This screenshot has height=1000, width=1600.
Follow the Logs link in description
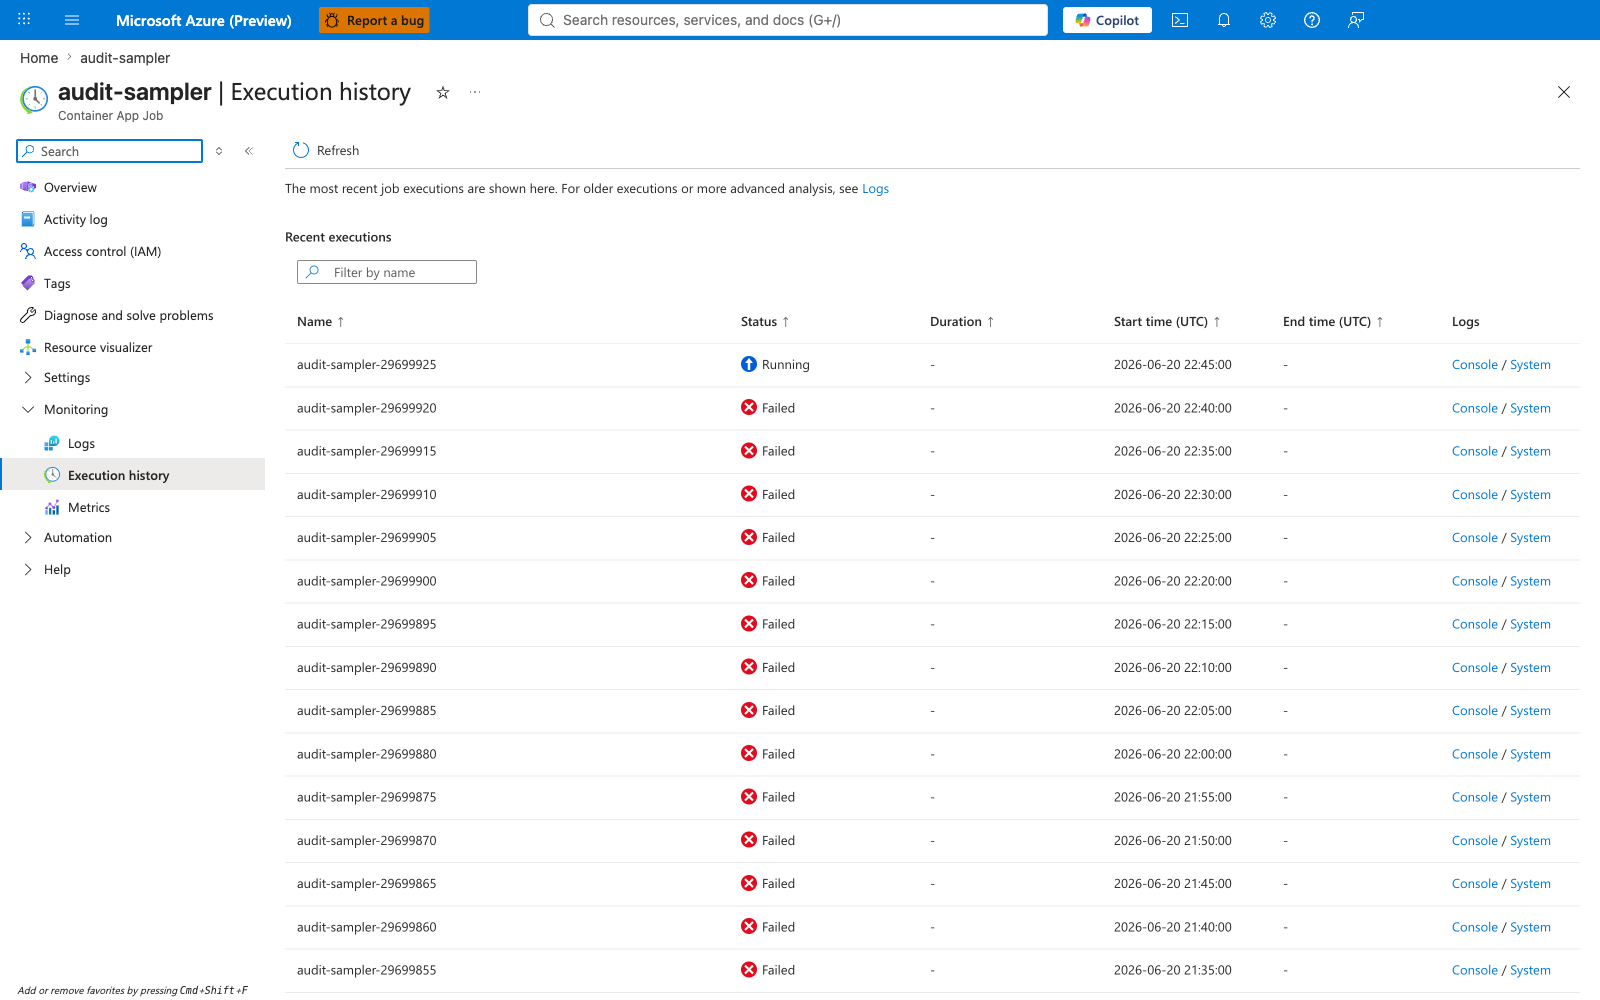tap(875, 188)
